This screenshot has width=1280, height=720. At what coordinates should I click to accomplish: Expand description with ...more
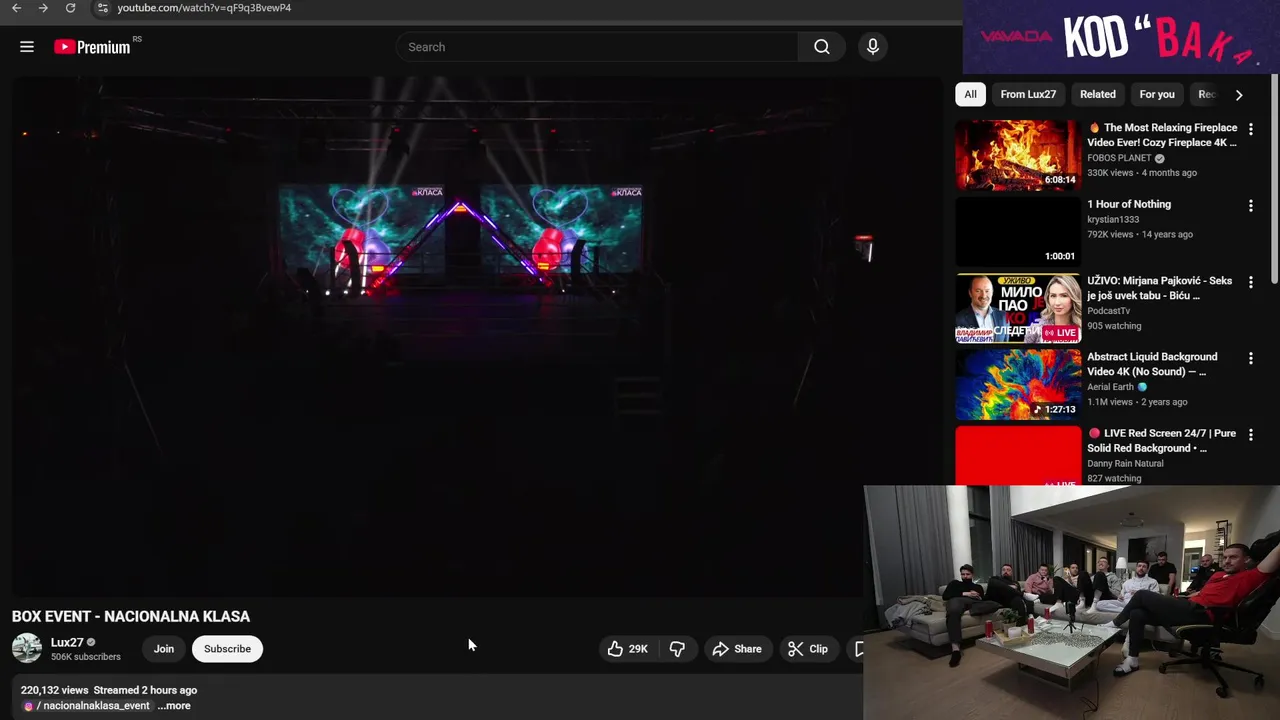(x=174, y=706)
